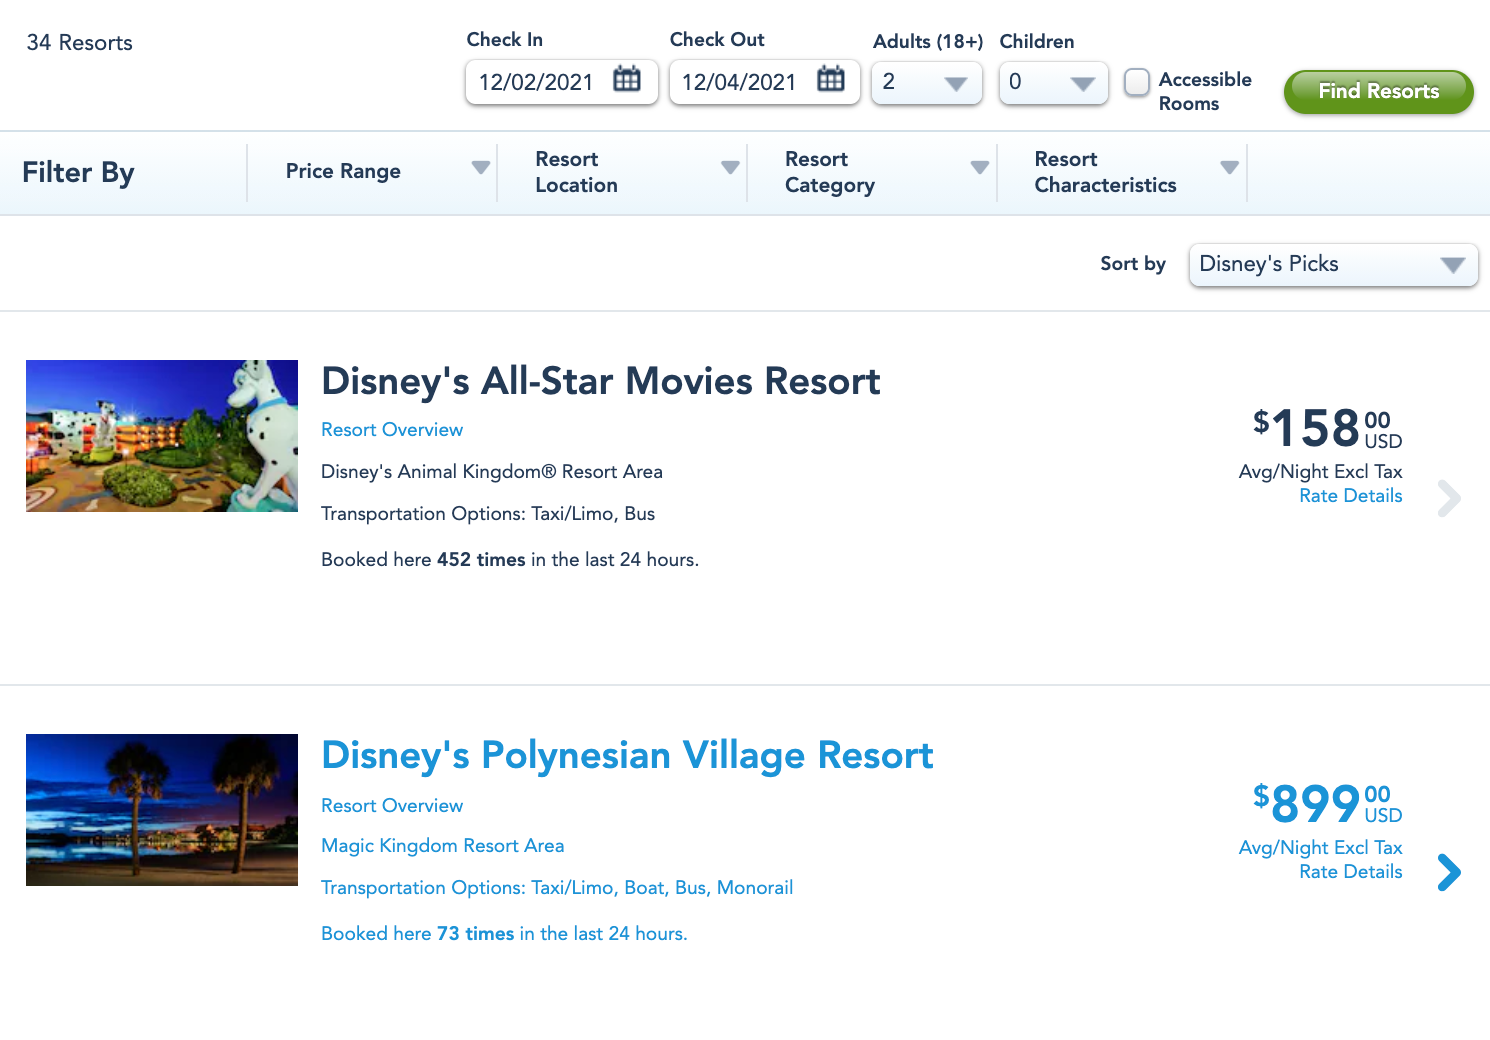Open the Check In calendar icon

pos(627,79)
